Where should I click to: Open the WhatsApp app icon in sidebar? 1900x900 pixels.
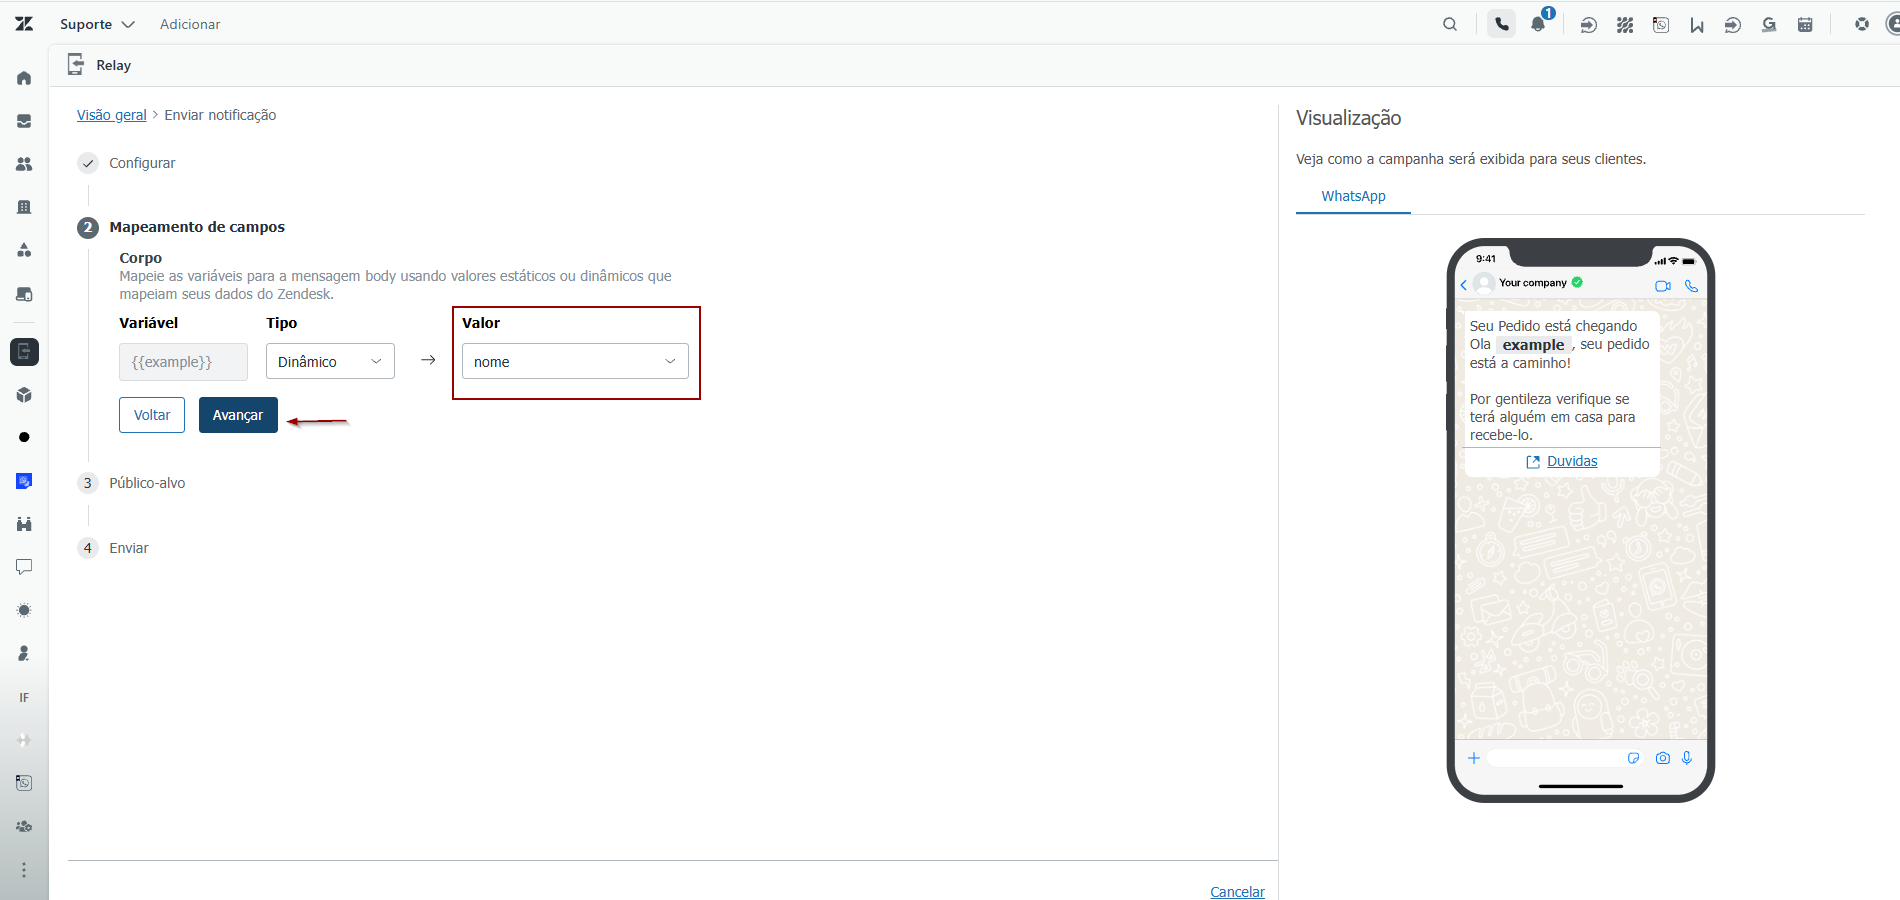click(24, 783)
